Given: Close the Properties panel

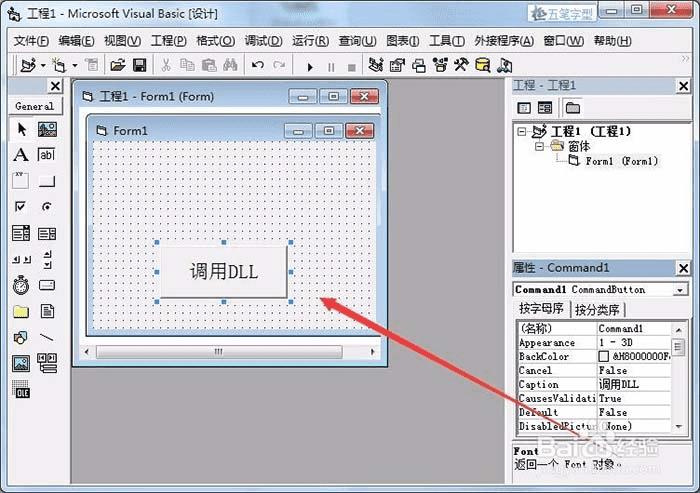Looking at the screenshot, I should [683, 268].
